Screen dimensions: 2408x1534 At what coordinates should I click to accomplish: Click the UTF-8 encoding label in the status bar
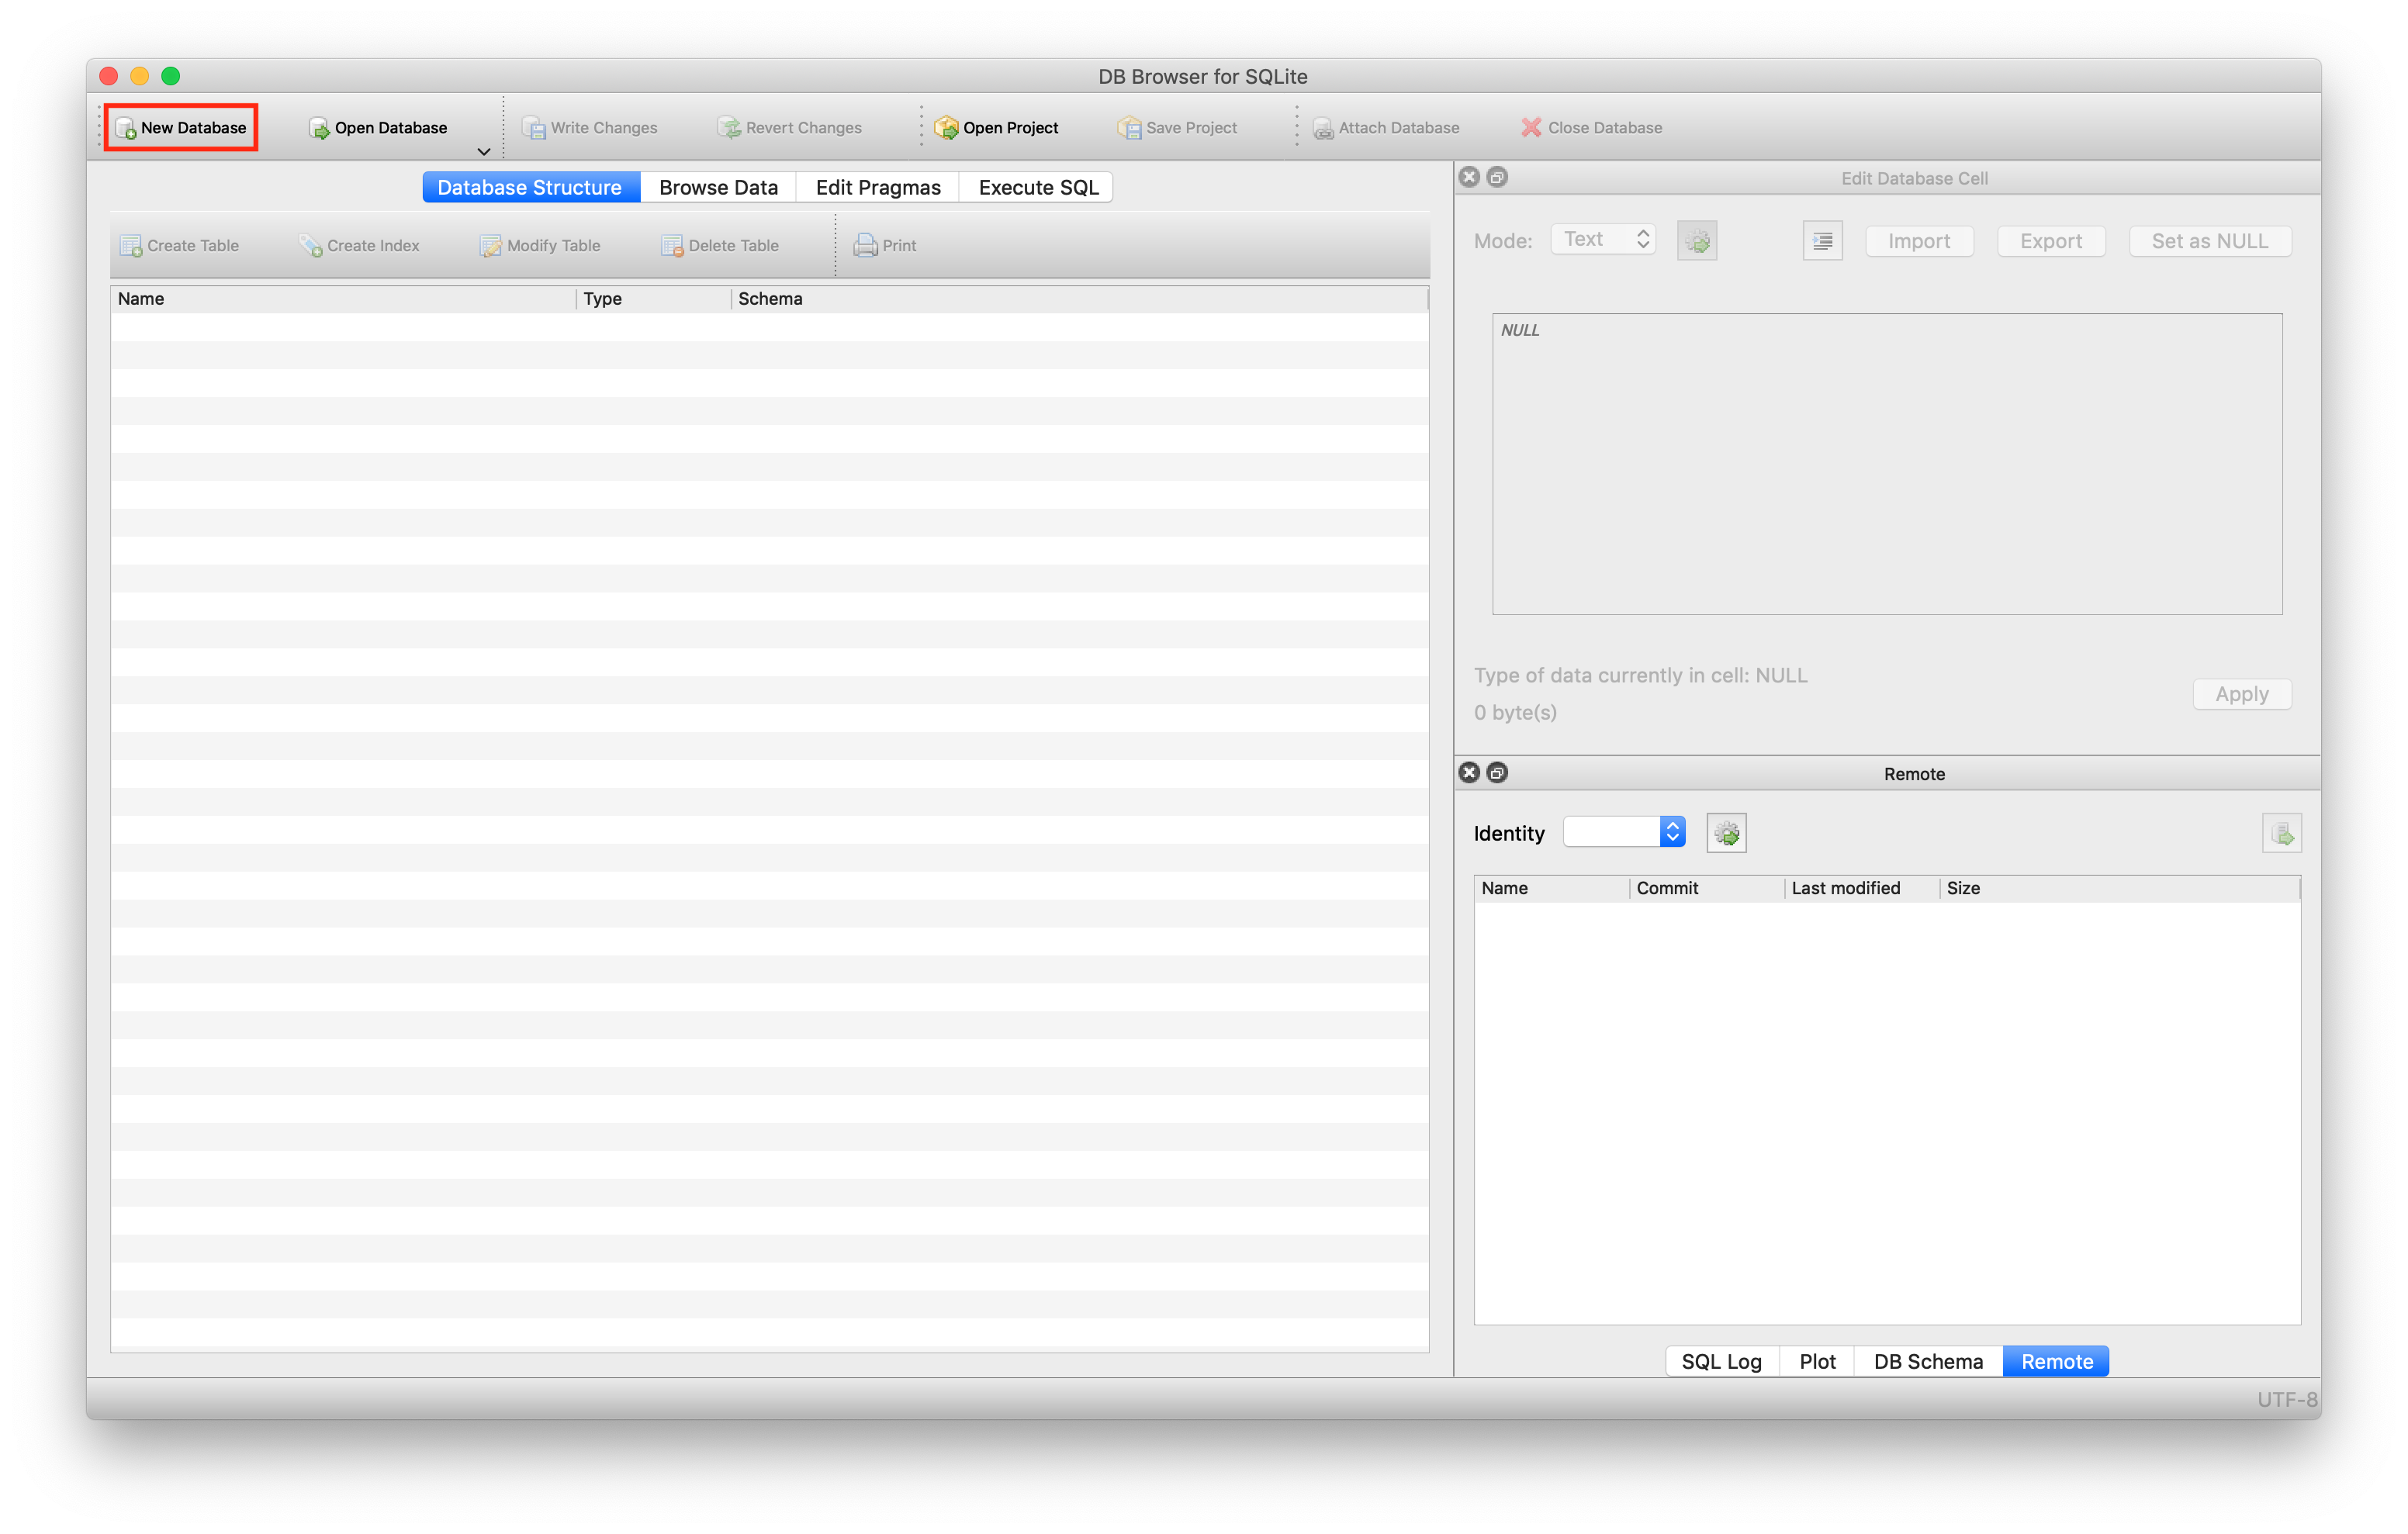pos(2286,1399)
